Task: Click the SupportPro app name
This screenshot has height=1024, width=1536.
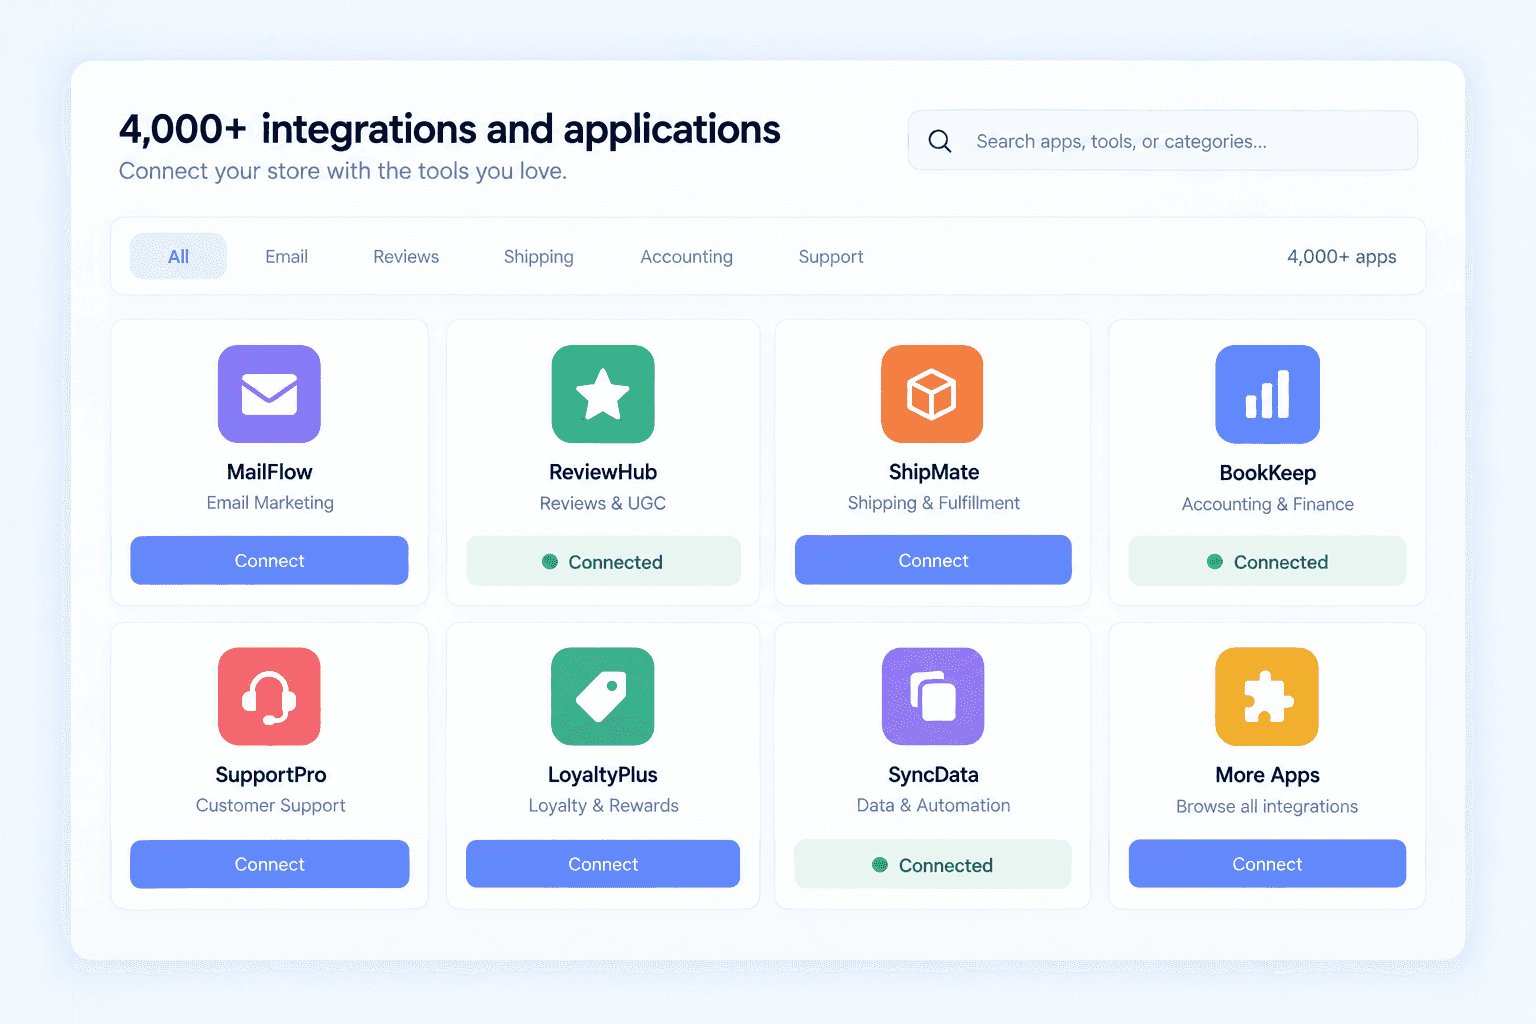Action: 271,775
